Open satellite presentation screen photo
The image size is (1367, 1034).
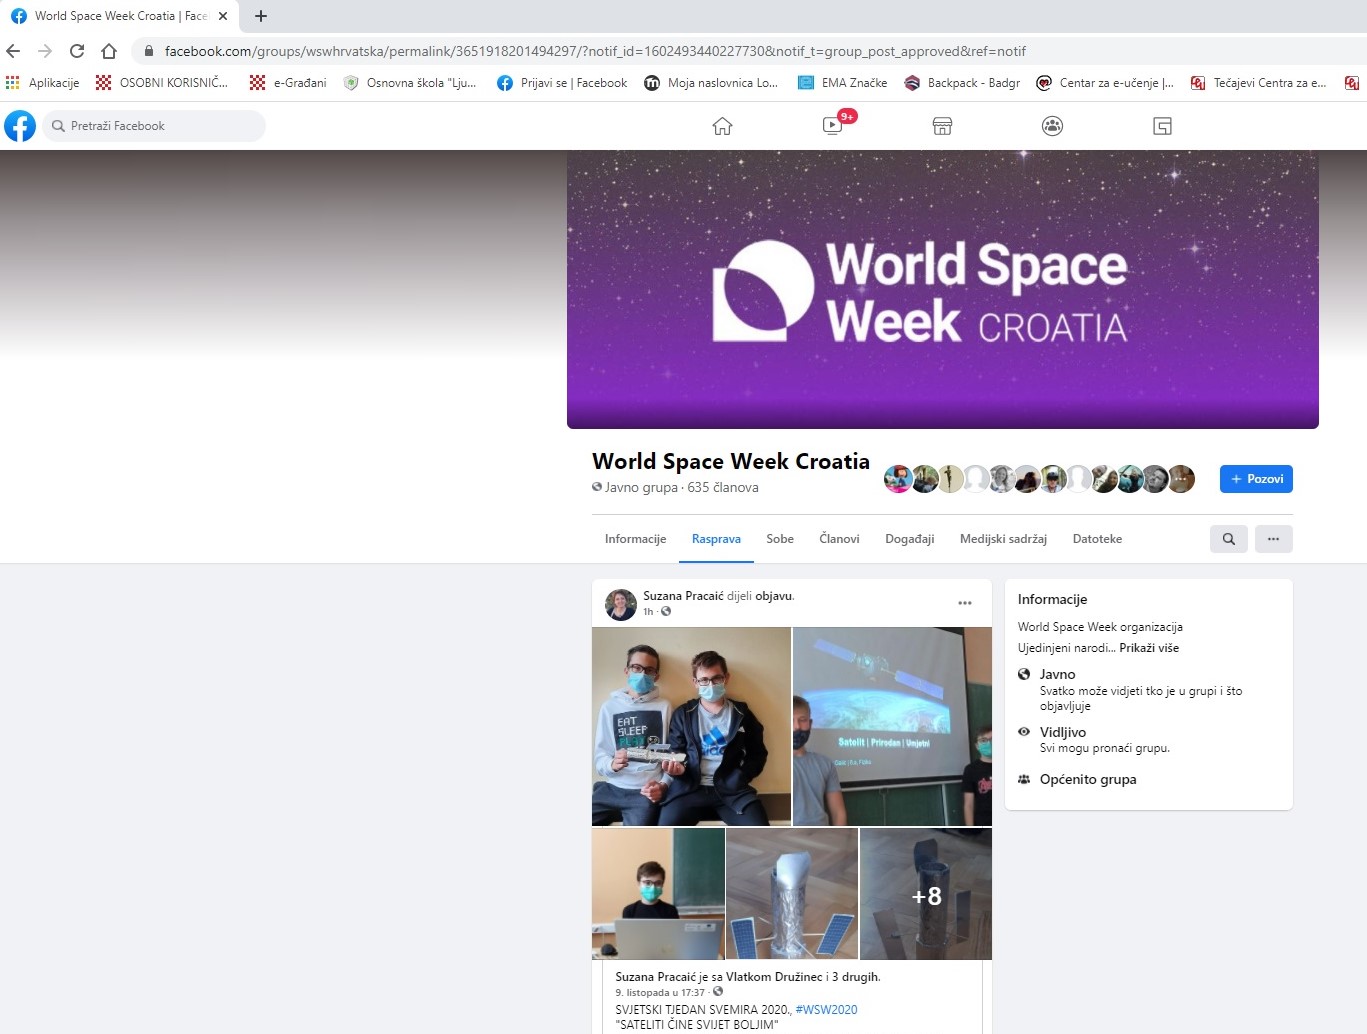[x=892, y=726]
